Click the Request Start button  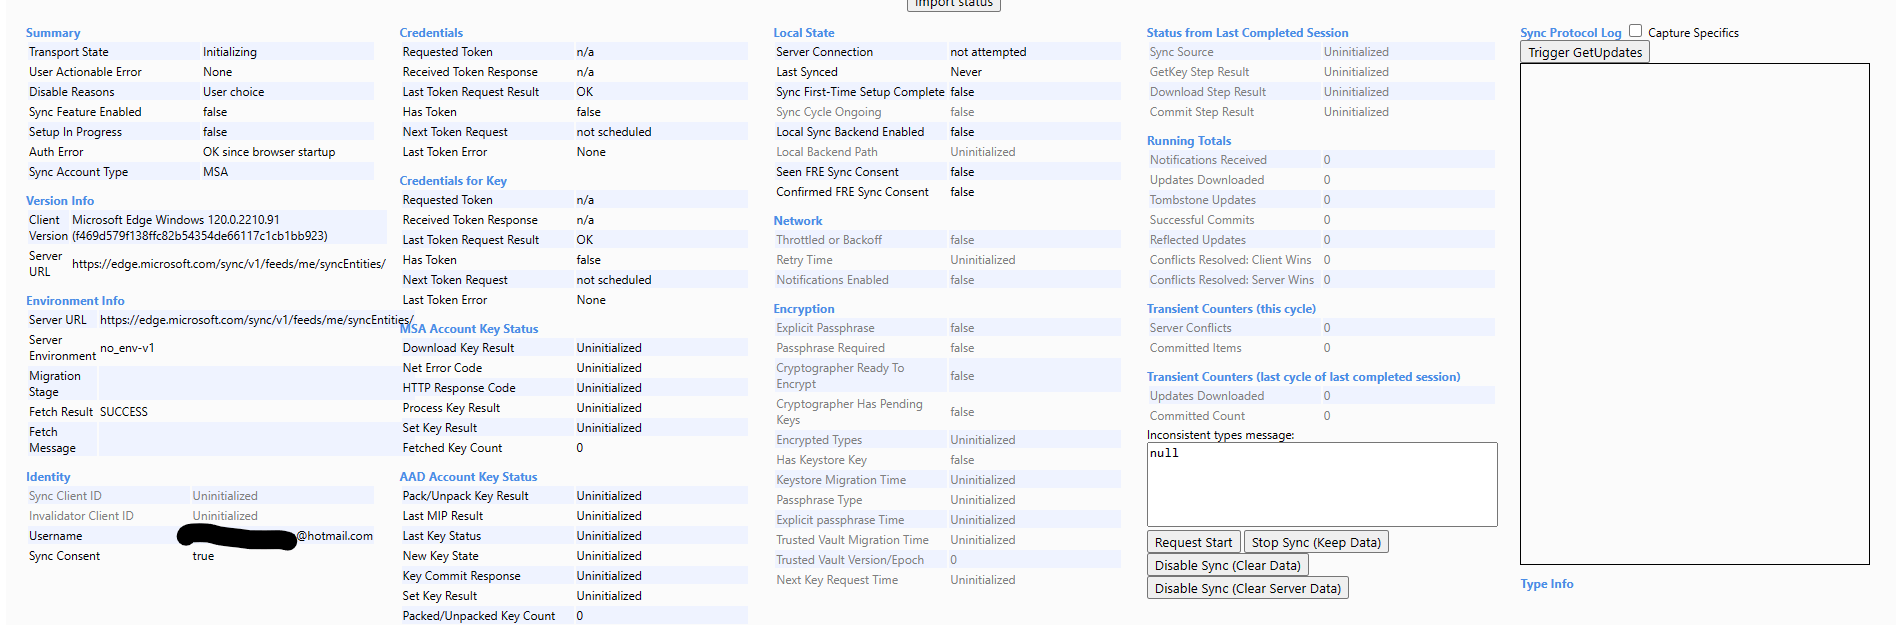1193,542
